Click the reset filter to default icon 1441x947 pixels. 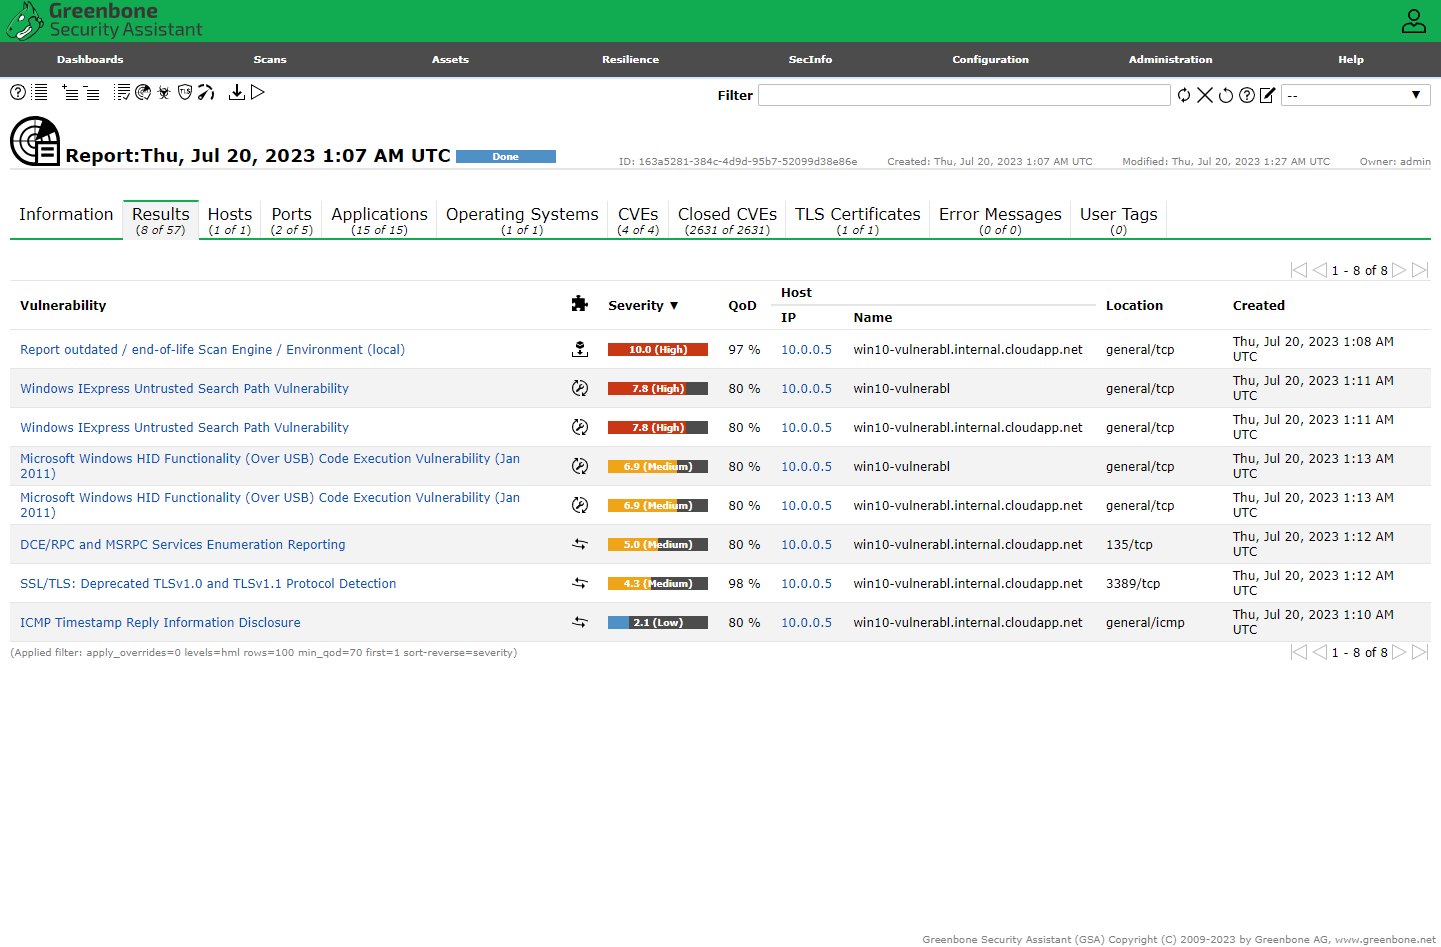point(1226,95)
